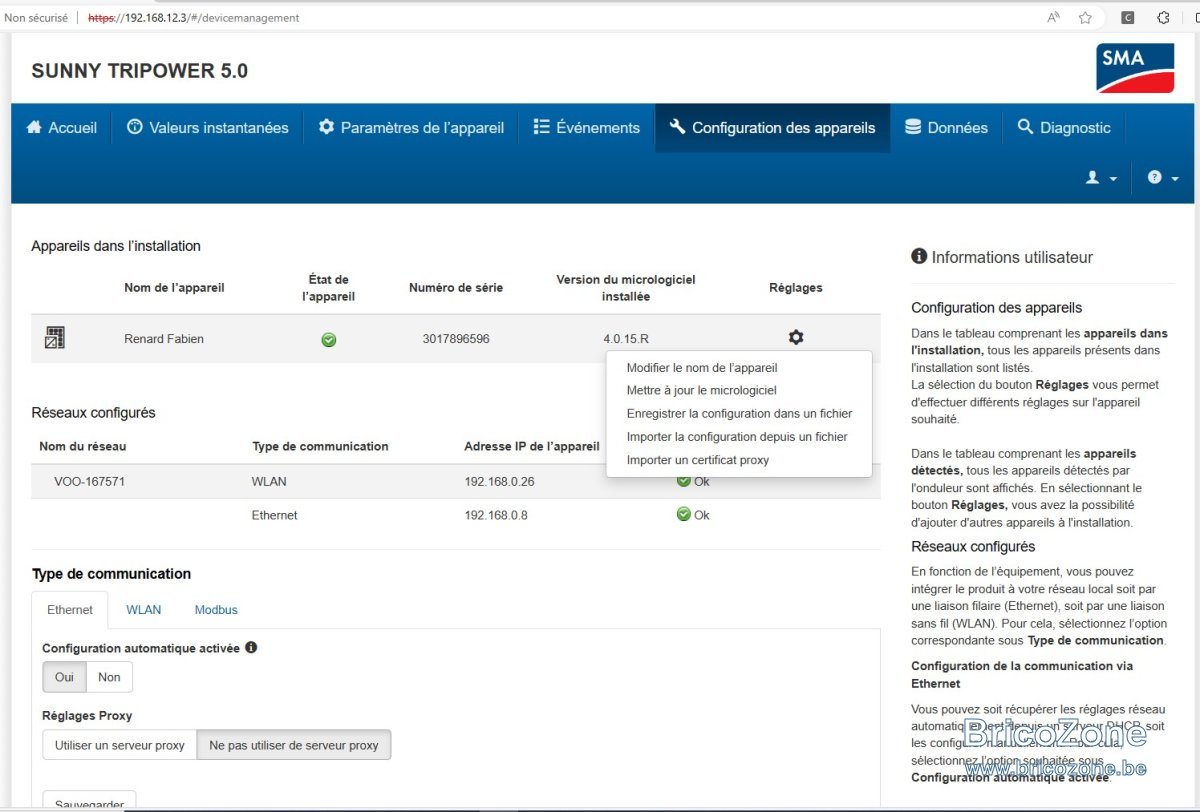Choose Importer la configuration depuis un fichier
This screenshot has height=812, width=1200.
(737, 437)
